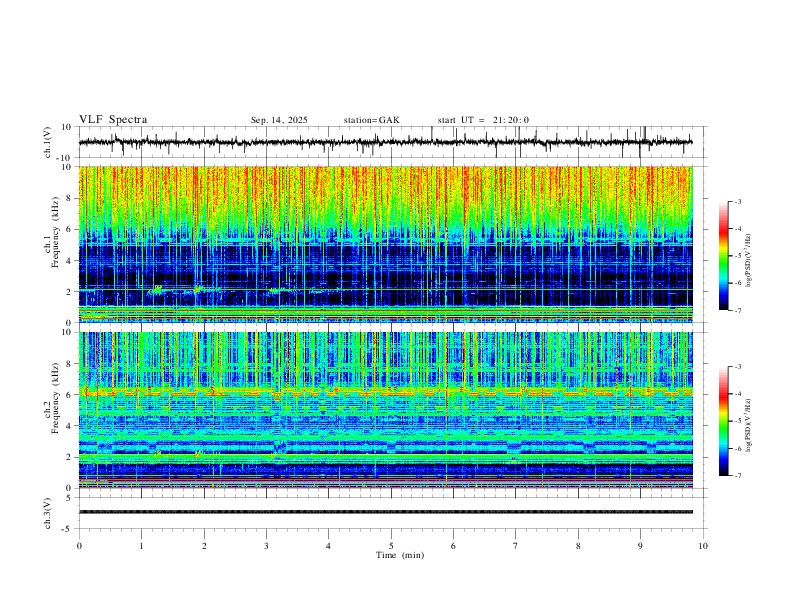This screenshot has height=612, width=792.
Task: Click the 'ch.3(V)' axis label
Action: click(48, 513)
